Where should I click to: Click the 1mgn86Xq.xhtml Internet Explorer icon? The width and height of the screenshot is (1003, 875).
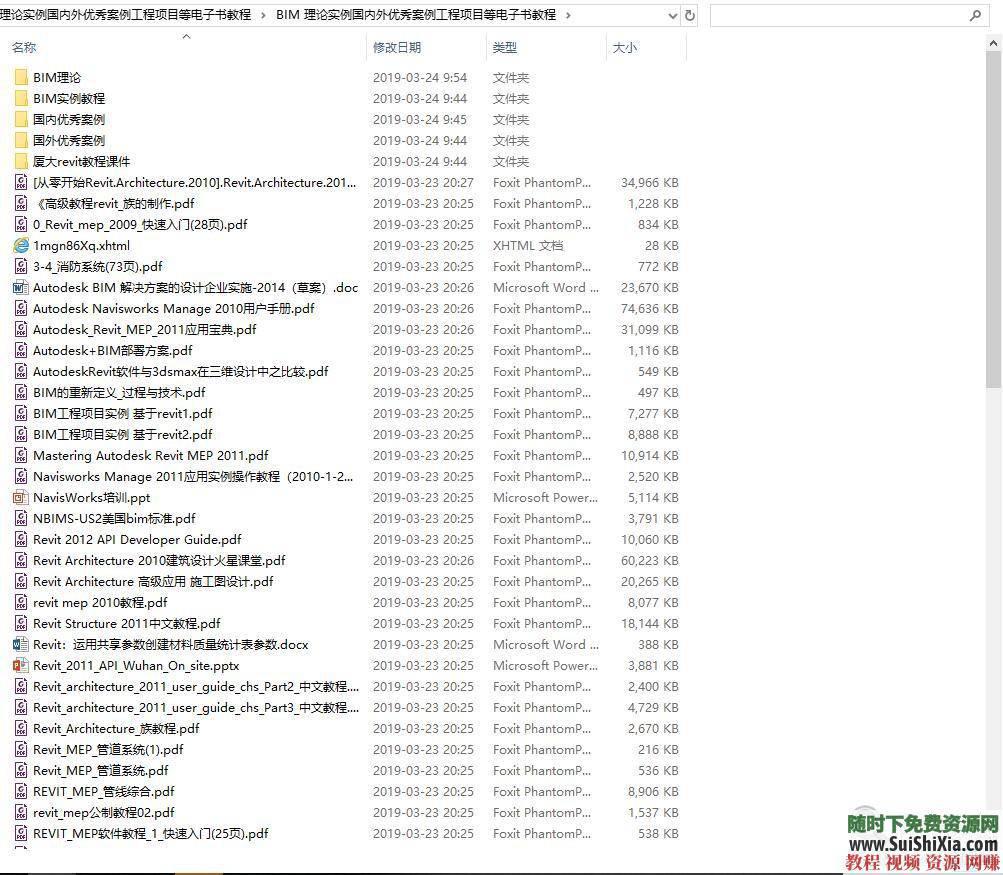point(21,246)
